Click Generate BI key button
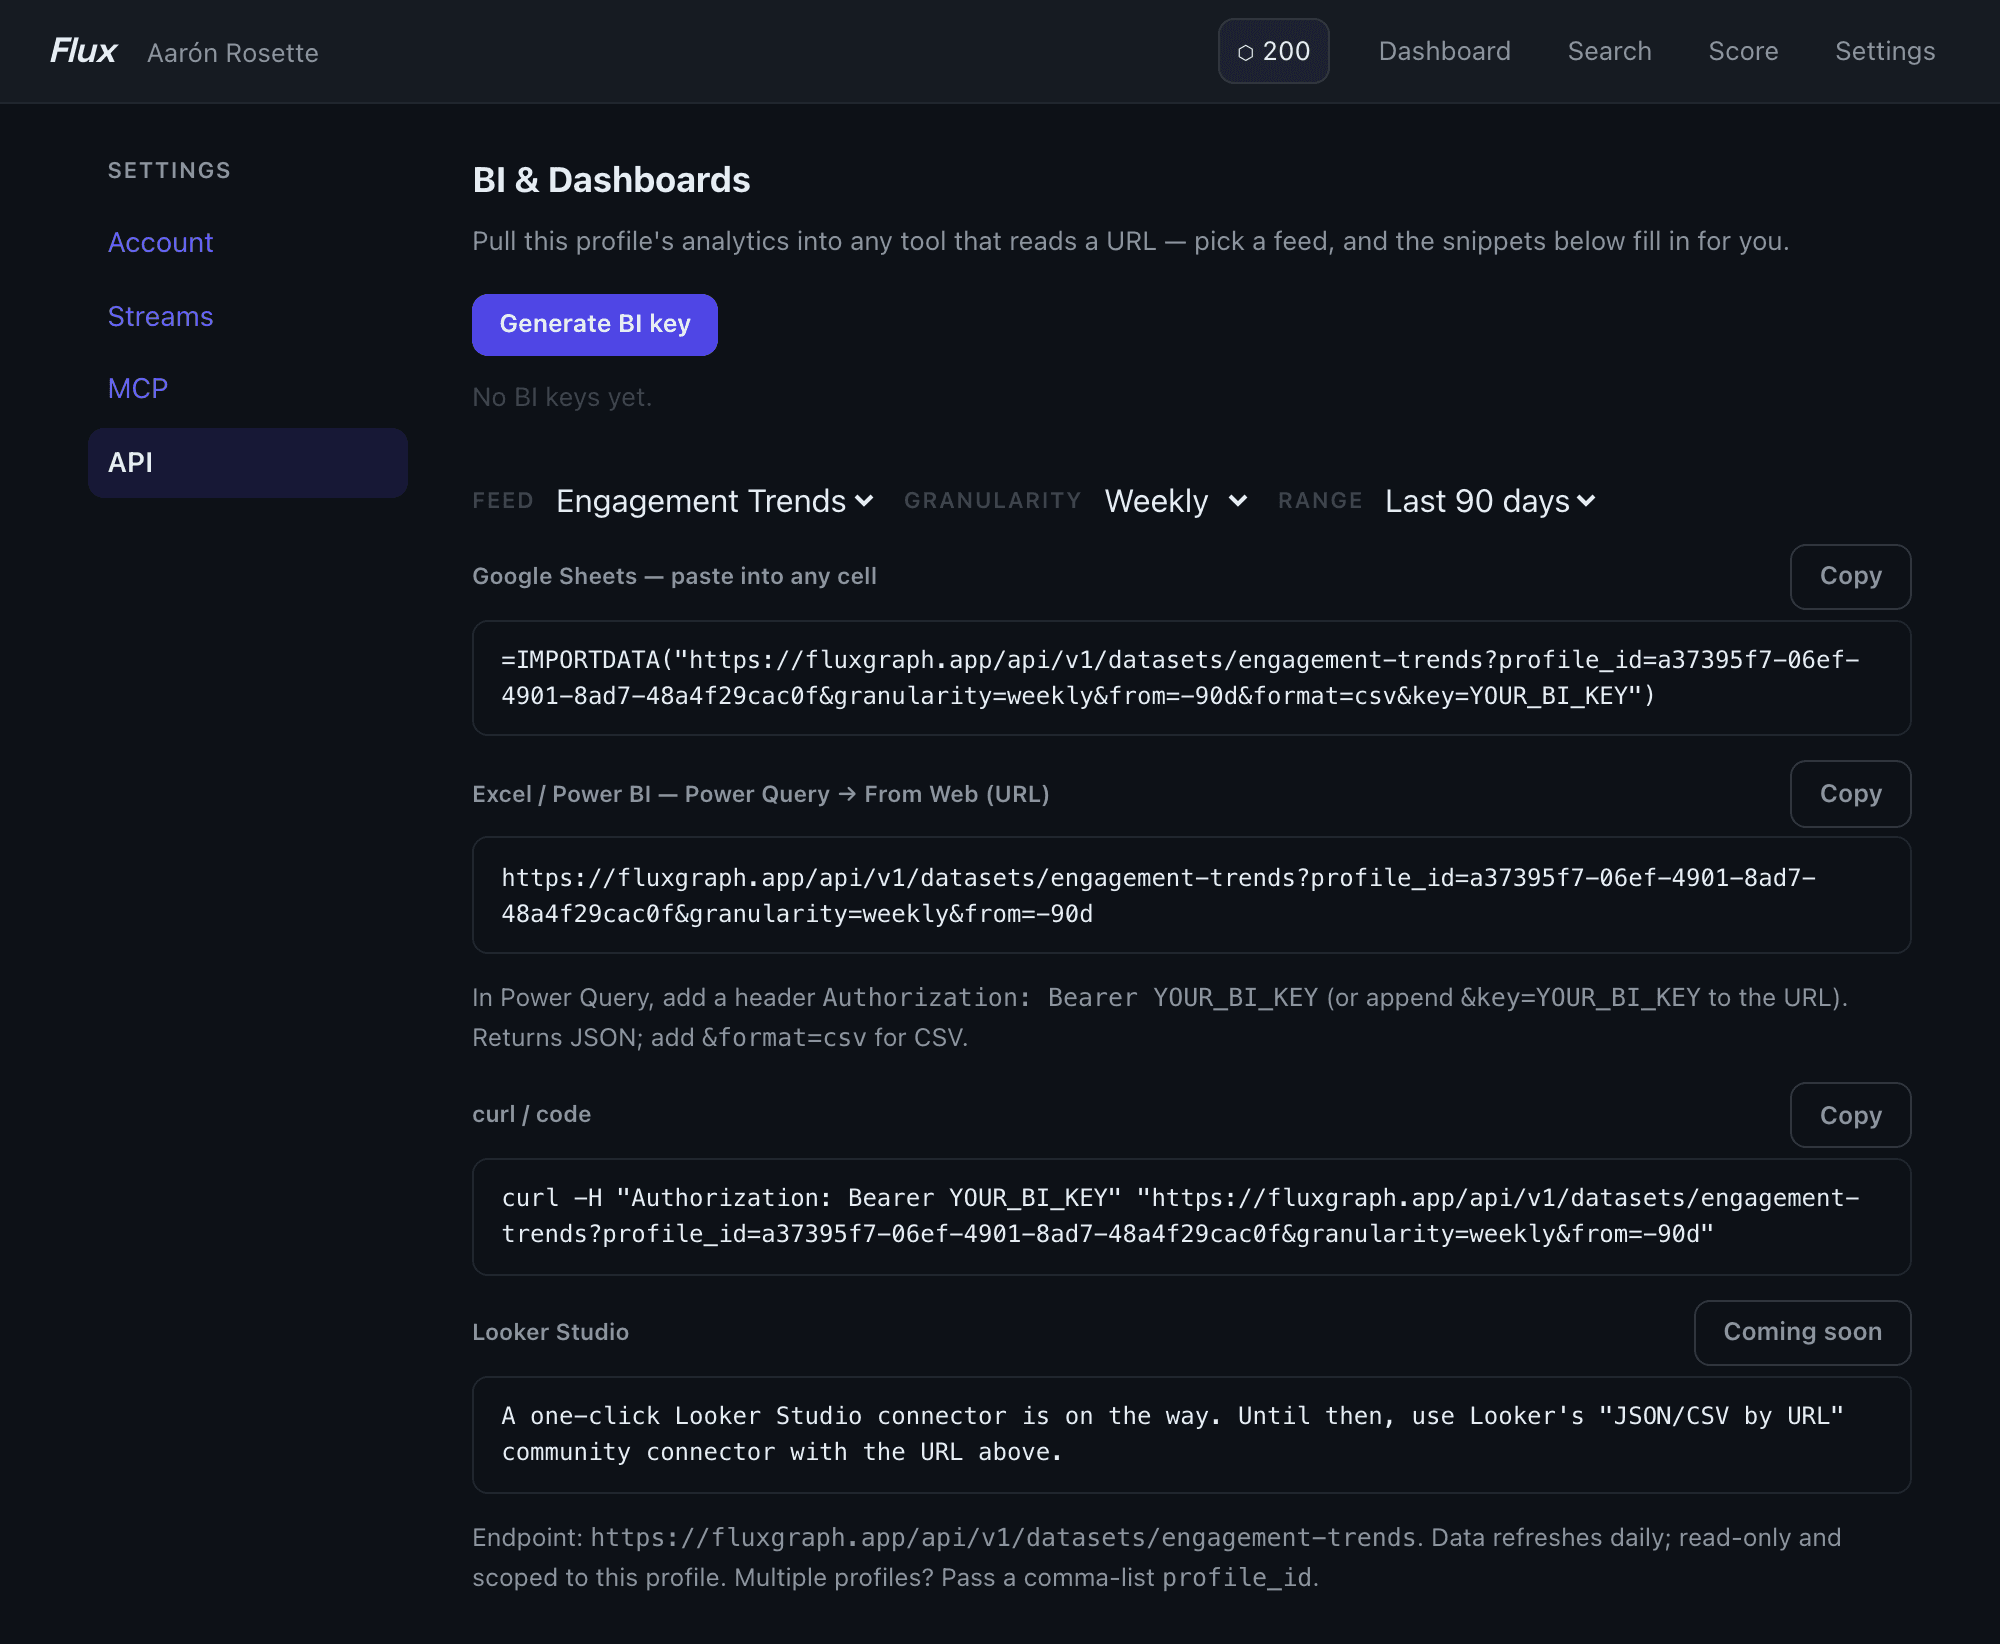 [x=594, y=324]
